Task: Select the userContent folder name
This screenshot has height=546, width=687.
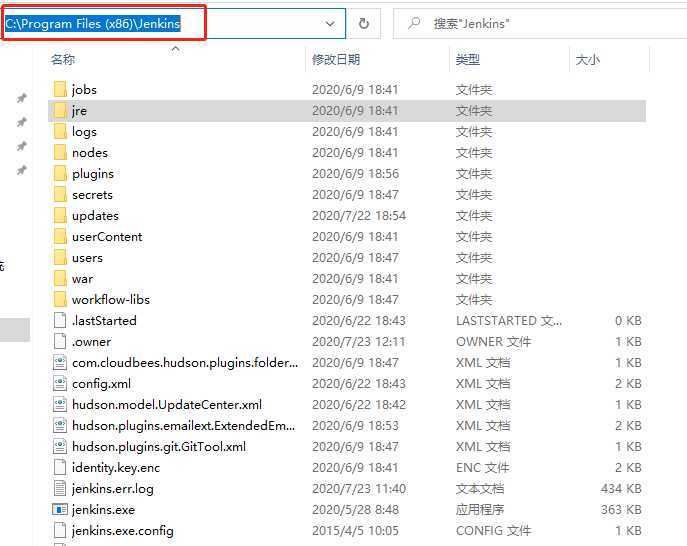Action: tap(107, 237)
